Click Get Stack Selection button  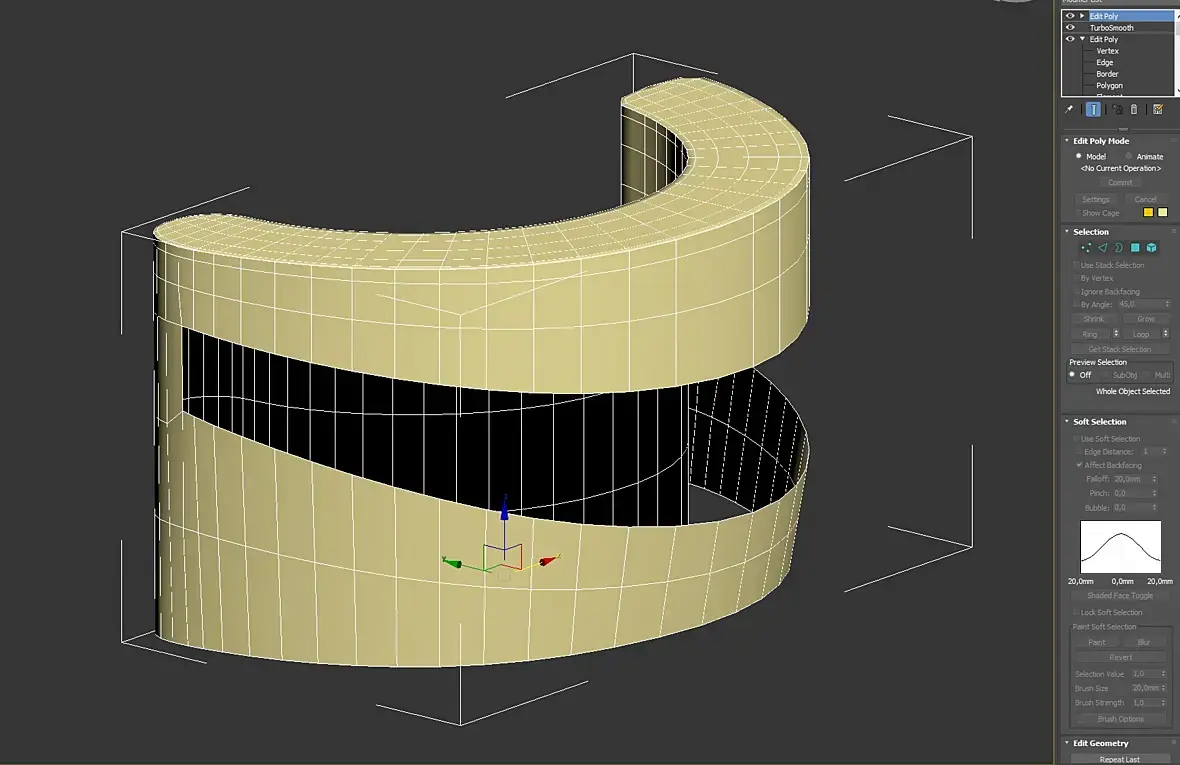coord(1120,349)
